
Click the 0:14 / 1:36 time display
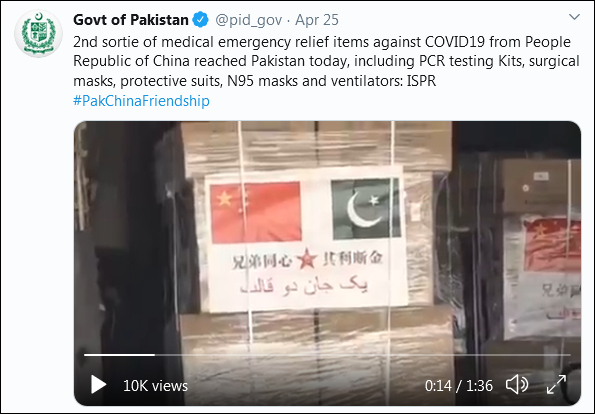(459, 386)
